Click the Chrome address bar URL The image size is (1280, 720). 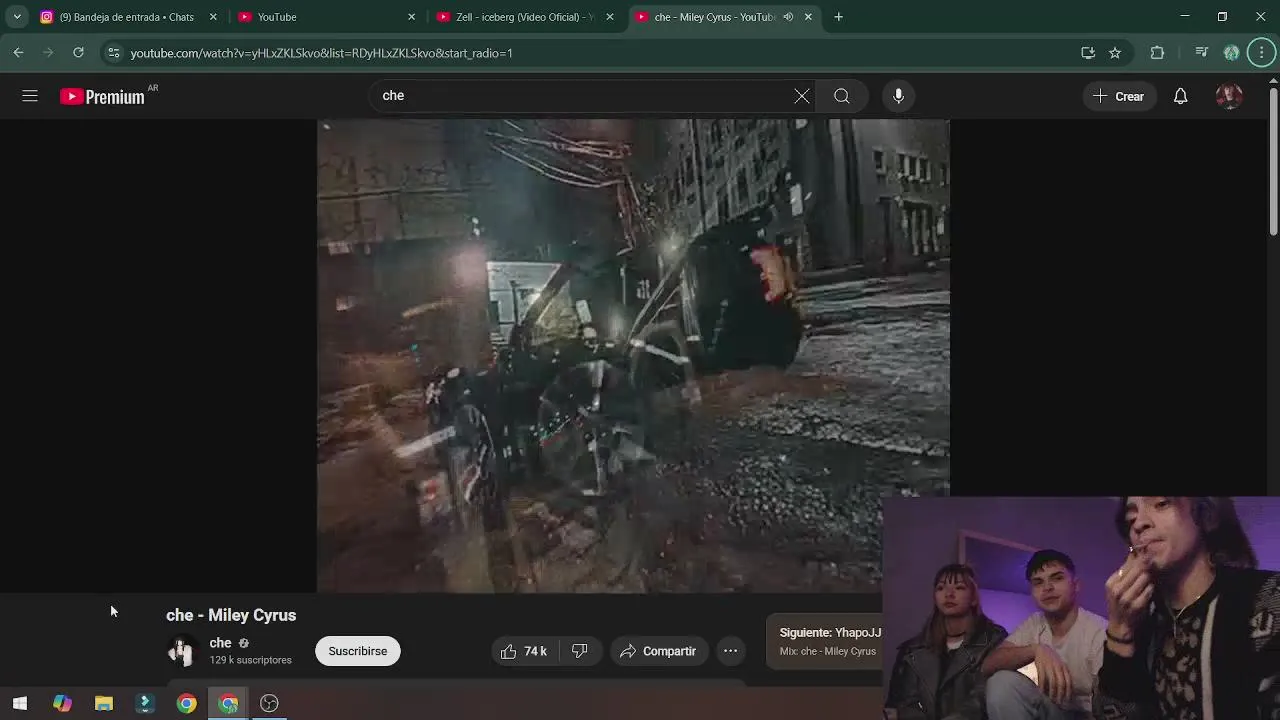tap(321, 53)
